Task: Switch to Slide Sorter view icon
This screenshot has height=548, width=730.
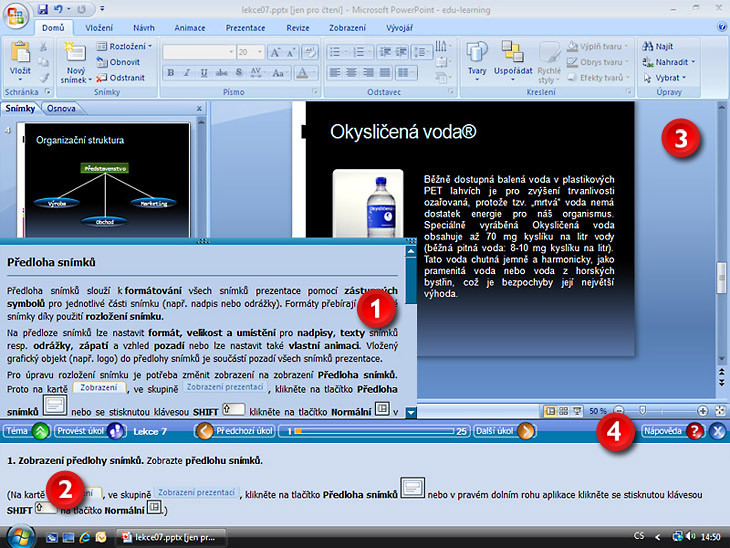Action: click(x=563, y=411)
